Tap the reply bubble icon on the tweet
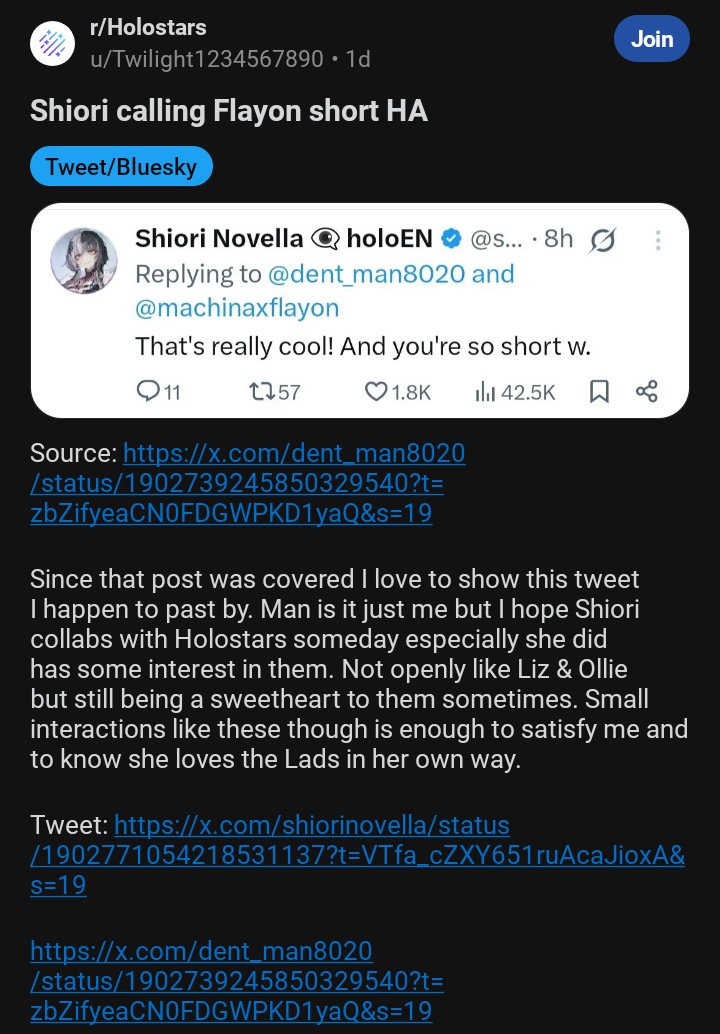The width and height of the screenshot is (720, 1034). point(147,392)
